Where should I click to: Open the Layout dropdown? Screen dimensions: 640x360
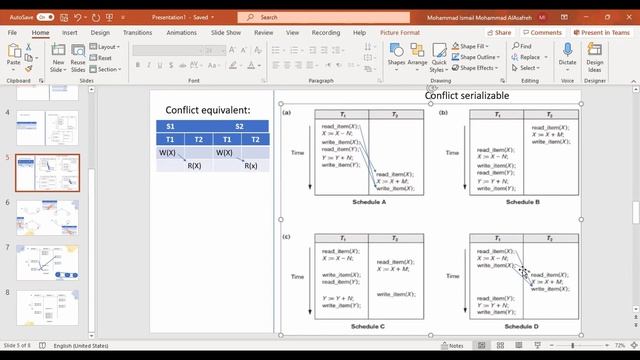pos(104,47)
